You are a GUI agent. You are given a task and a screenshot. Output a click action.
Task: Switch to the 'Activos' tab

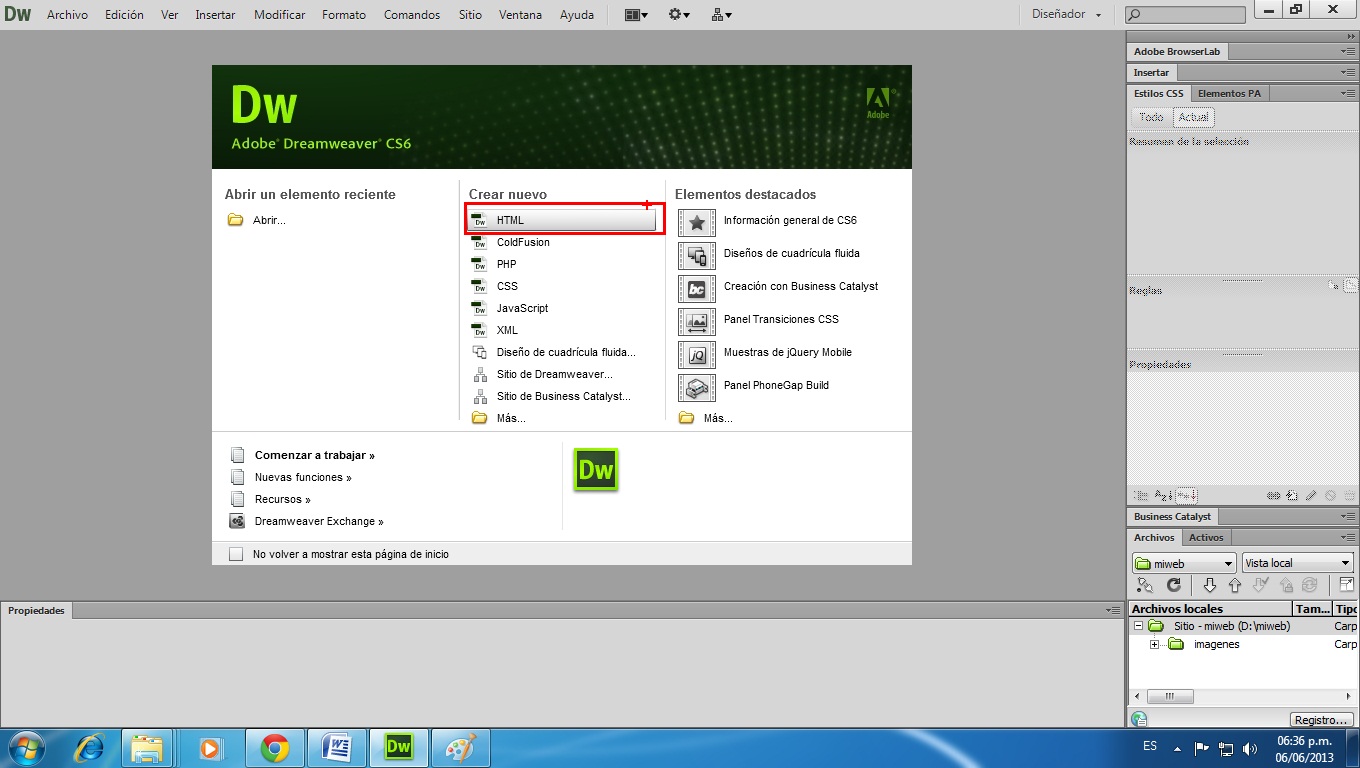(1207, 537)
